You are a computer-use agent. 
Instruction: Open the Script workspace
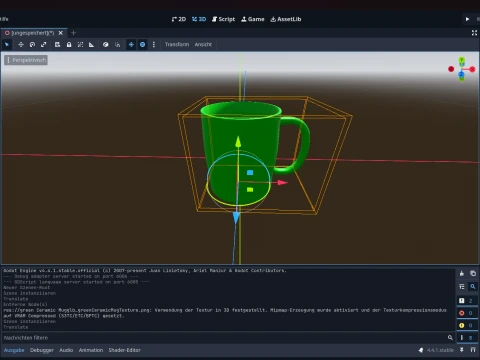[224, 19]
